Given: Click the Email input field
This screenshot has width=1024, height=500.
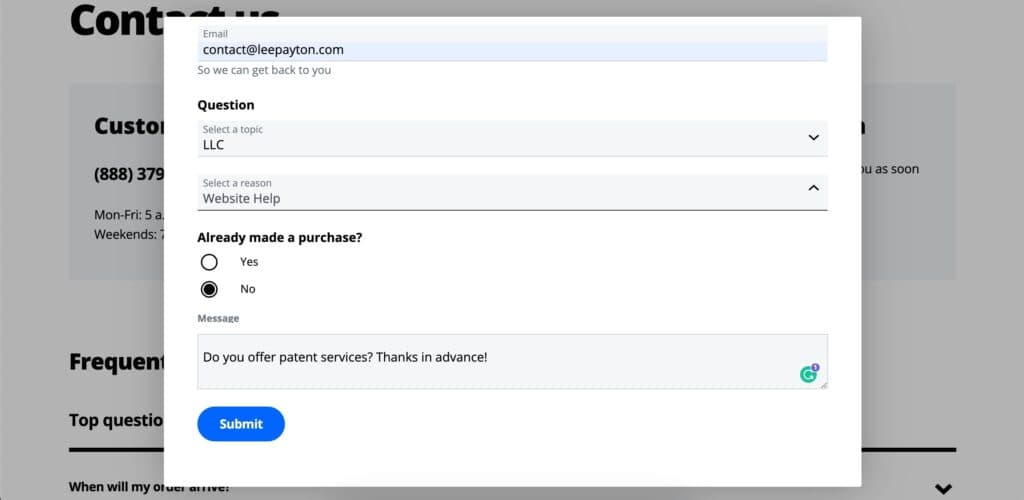Looking at the screenshot, I should tap(512, 44).
